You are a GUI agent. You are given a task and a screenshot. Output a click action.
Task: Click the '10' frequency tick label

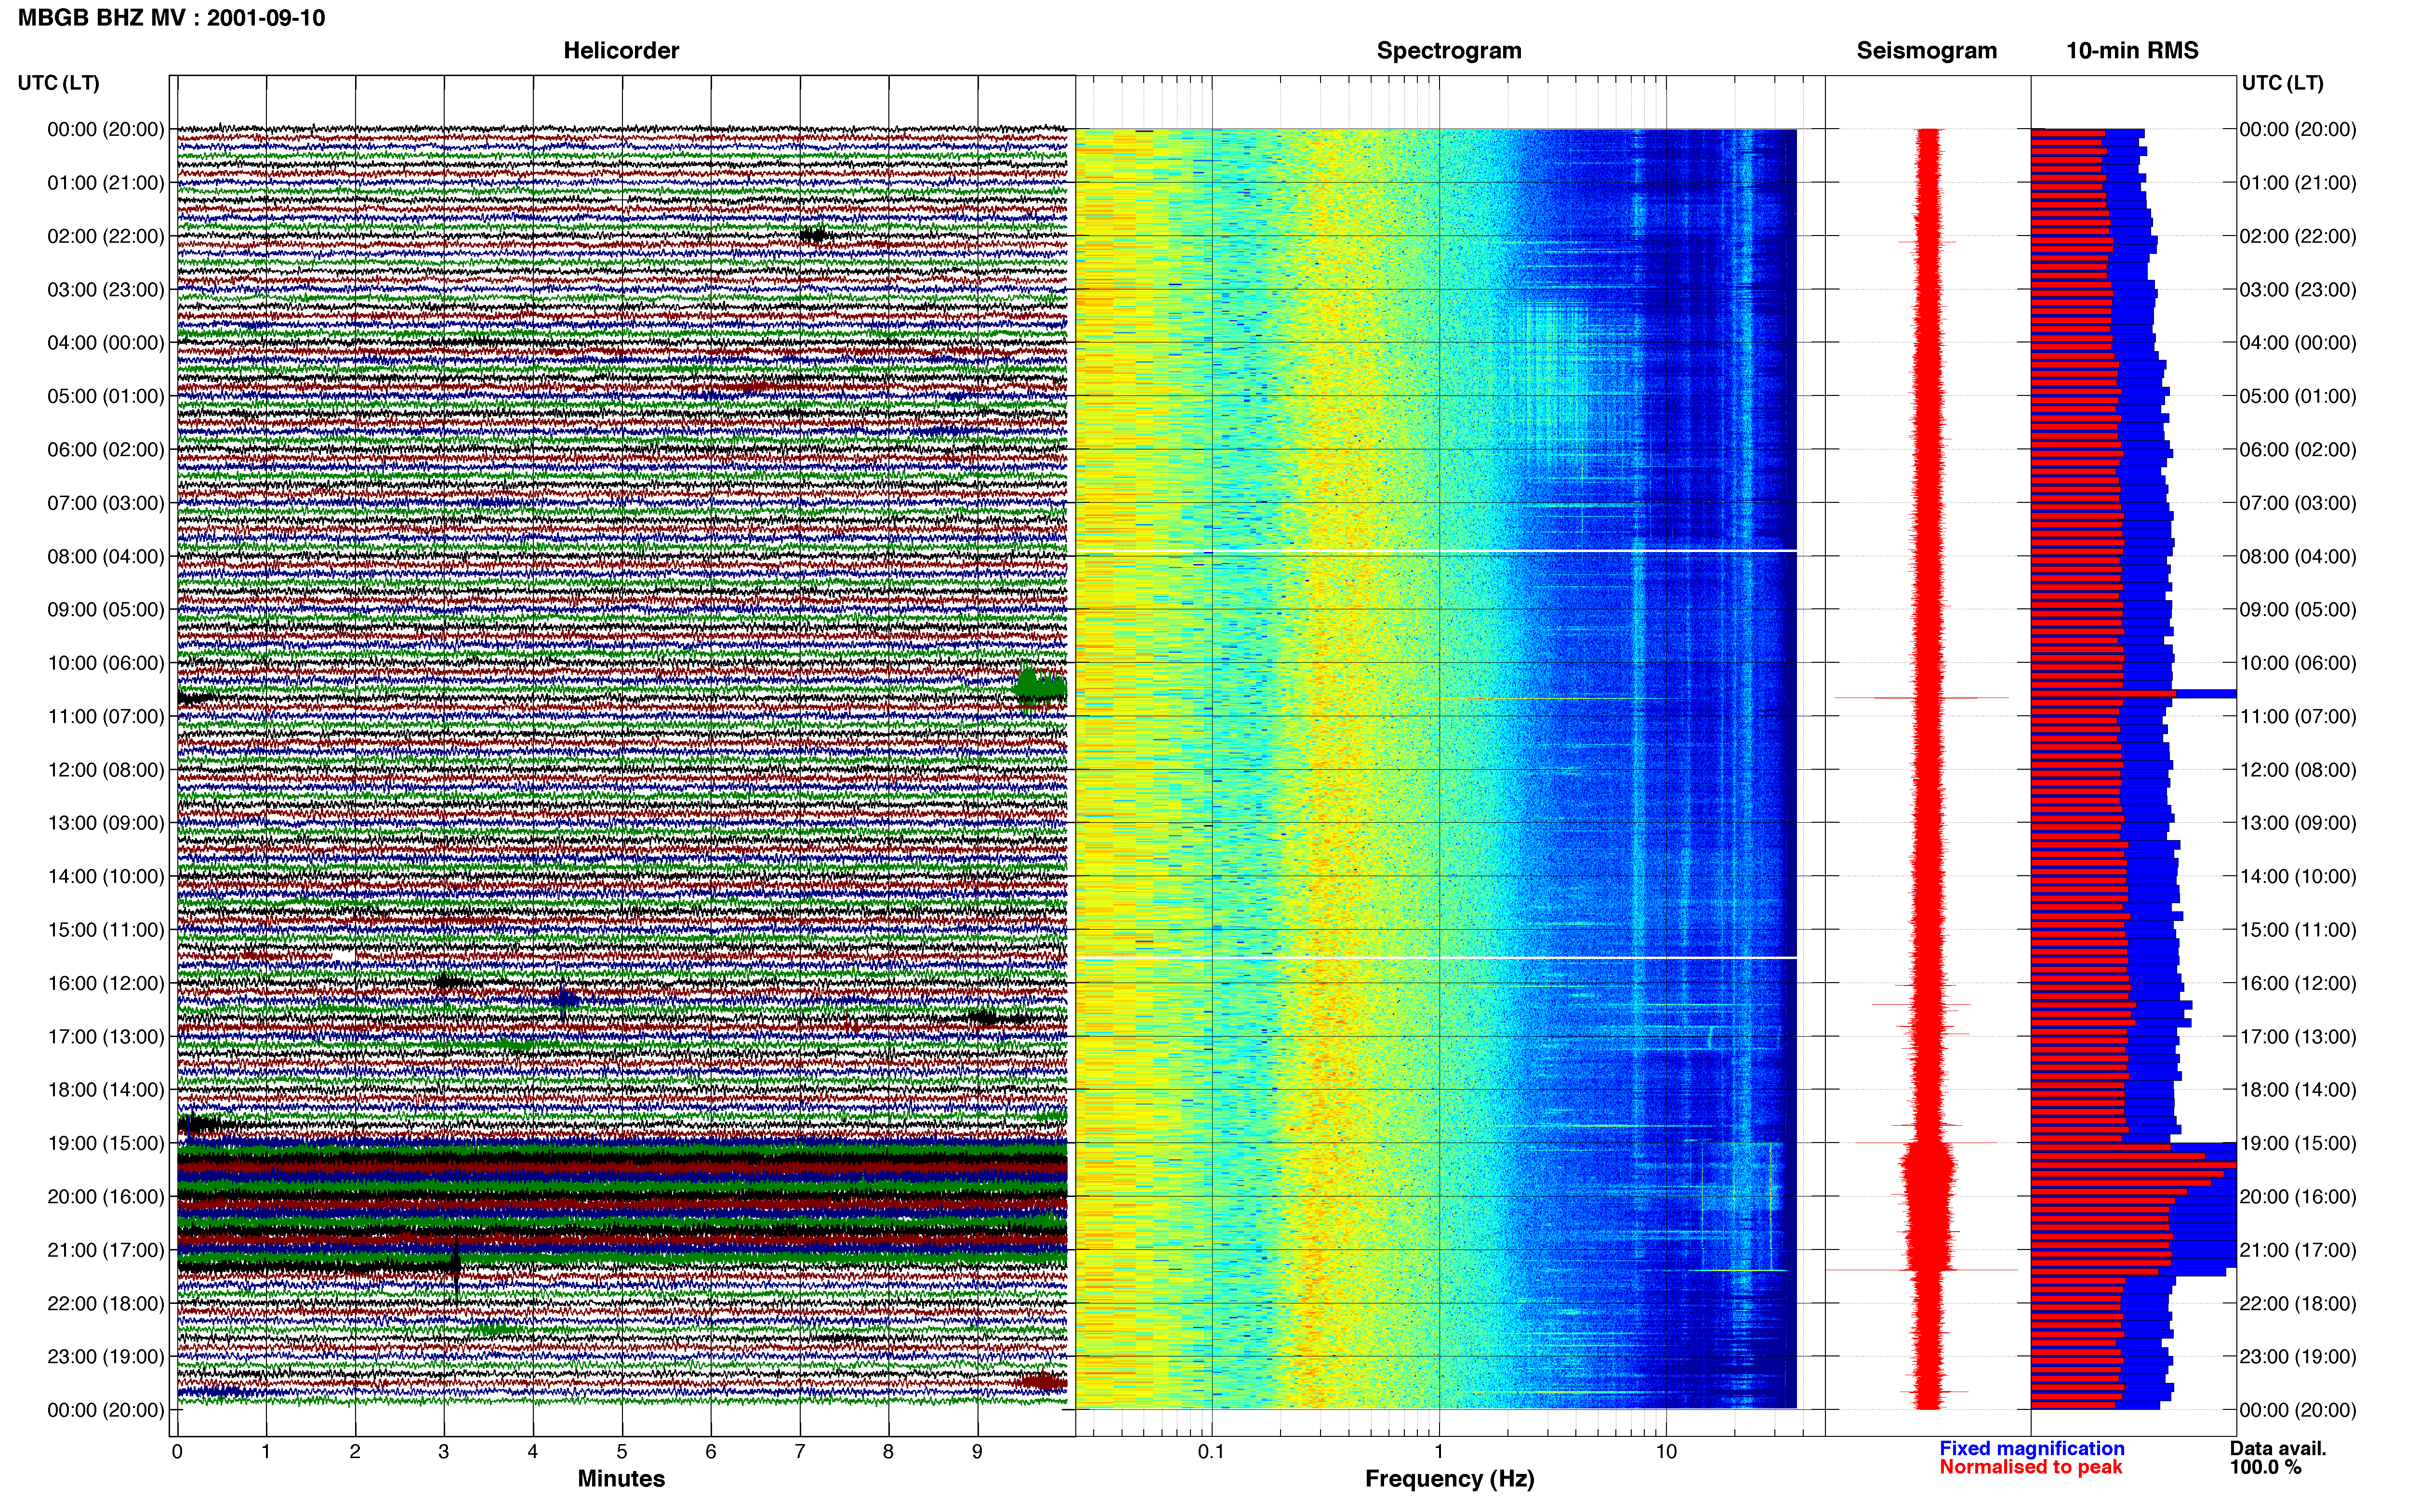tap(1666, 1452)
